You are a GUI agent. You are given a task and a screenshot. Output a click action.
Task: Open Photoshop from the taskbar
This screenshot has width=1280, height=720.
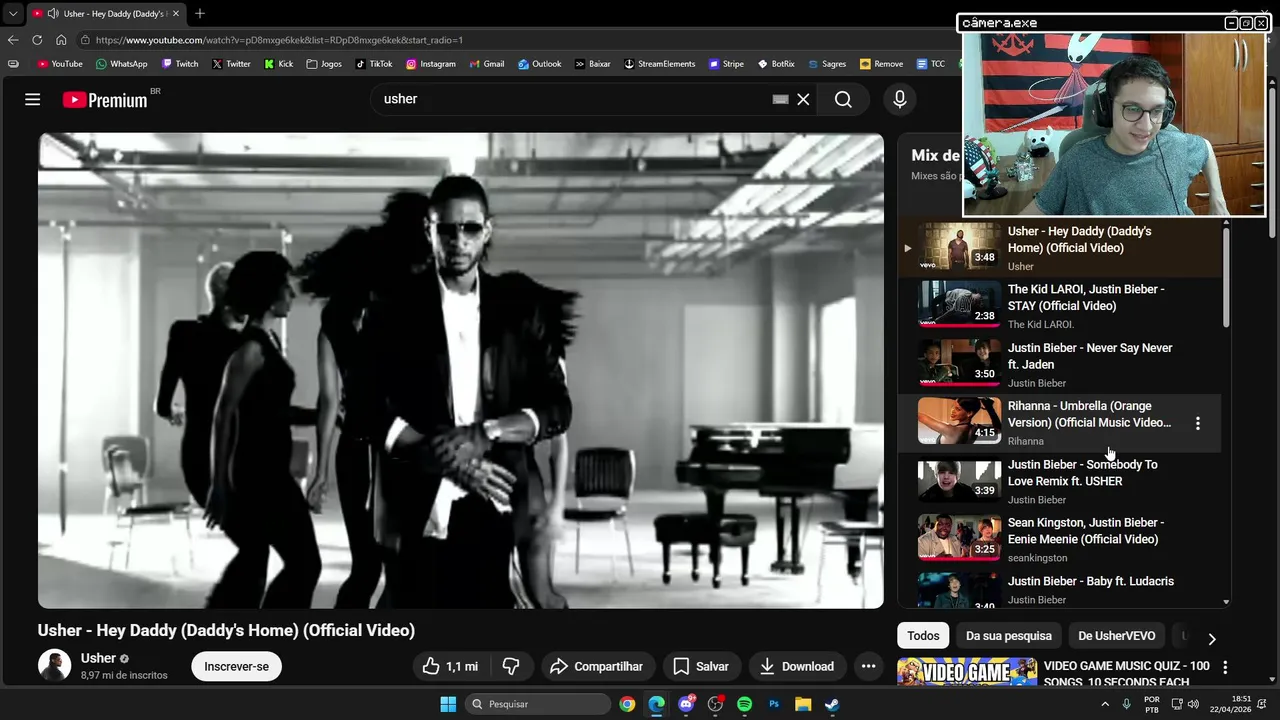pyautogui.click(x=773, y=704)
